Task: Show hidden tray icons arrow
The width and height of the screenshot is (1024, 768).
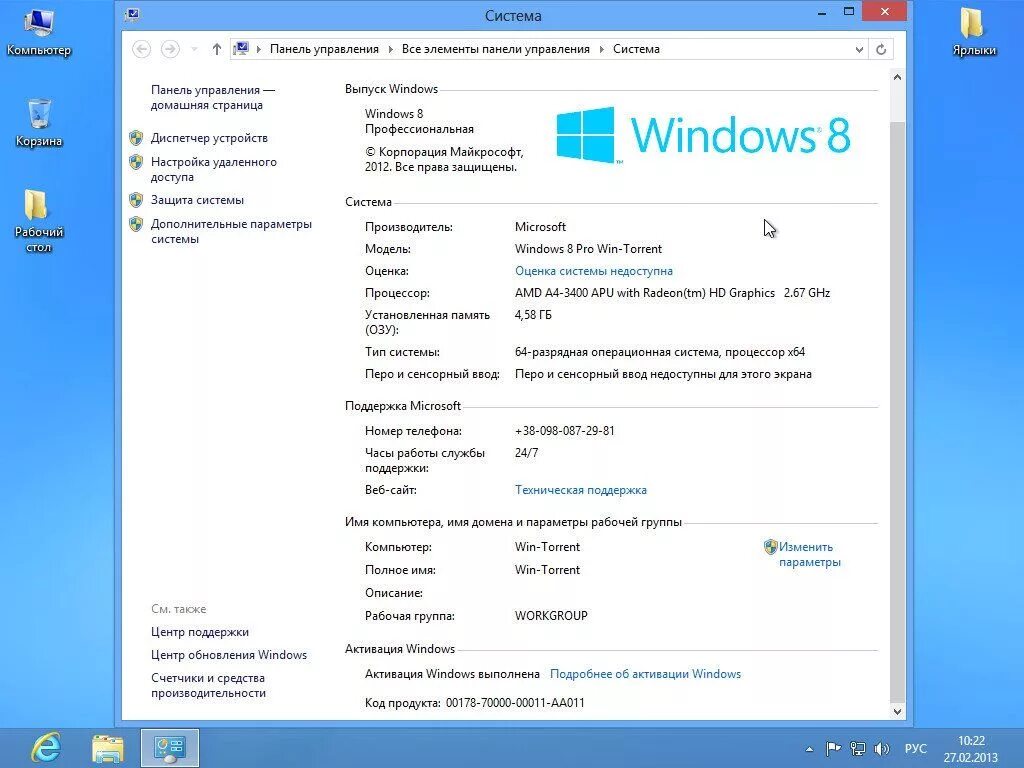Action: (809, 749)
